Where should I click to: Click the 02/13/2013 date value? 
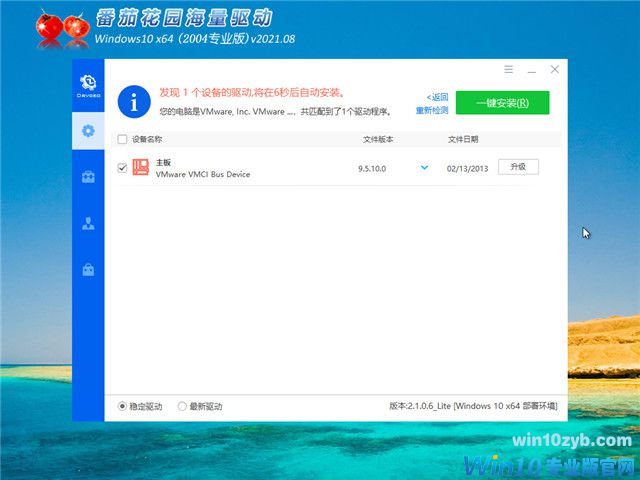[467, 169]
